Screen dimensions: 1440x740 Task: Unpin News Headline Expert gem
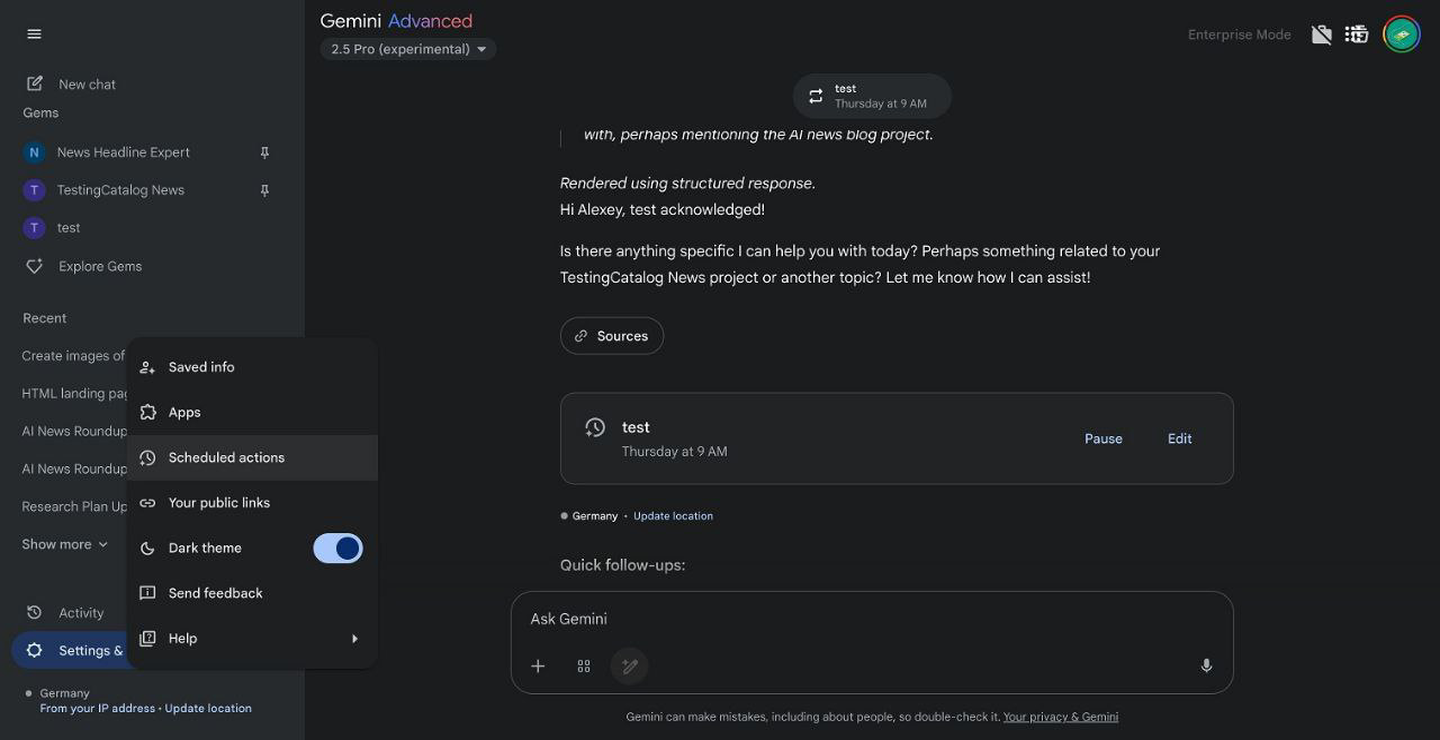click(265, 152)
